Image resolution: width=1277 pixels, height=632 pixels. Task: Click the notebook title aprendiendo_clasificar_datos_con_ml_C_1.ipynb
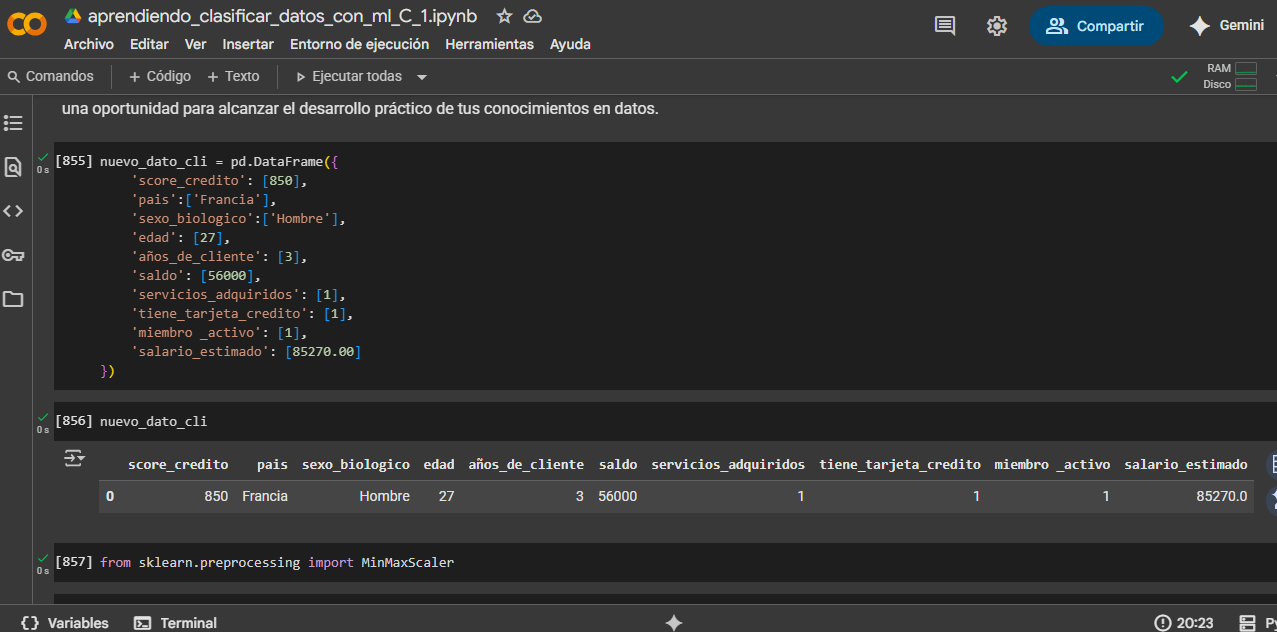click(283, 16)
